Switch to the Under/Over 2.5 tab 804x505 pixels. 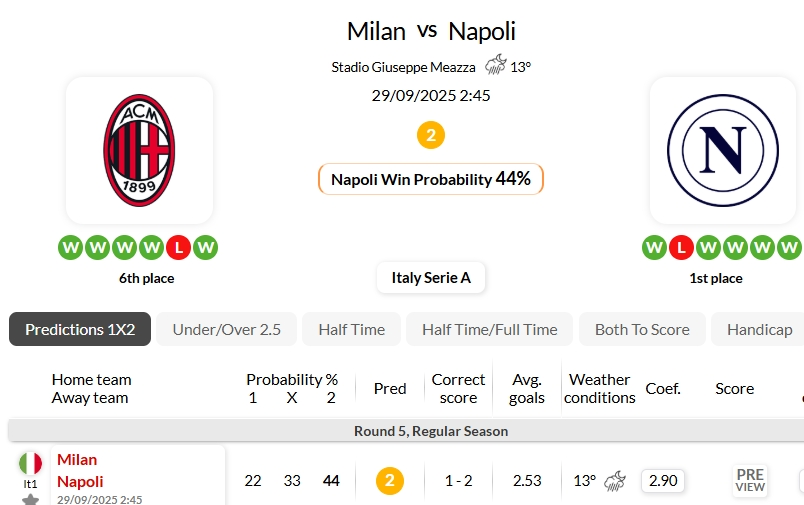227,329
